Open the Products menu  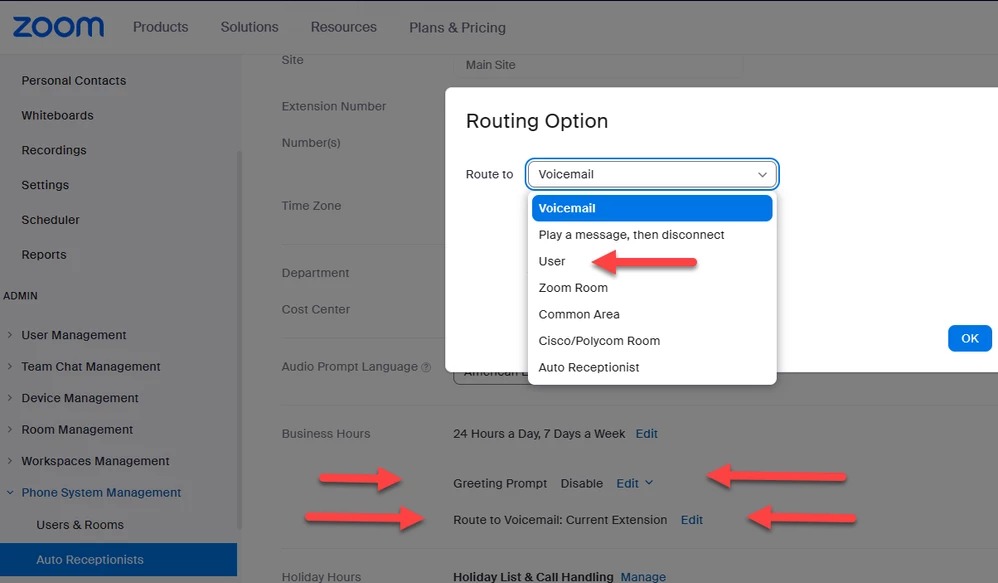point(160,27)
